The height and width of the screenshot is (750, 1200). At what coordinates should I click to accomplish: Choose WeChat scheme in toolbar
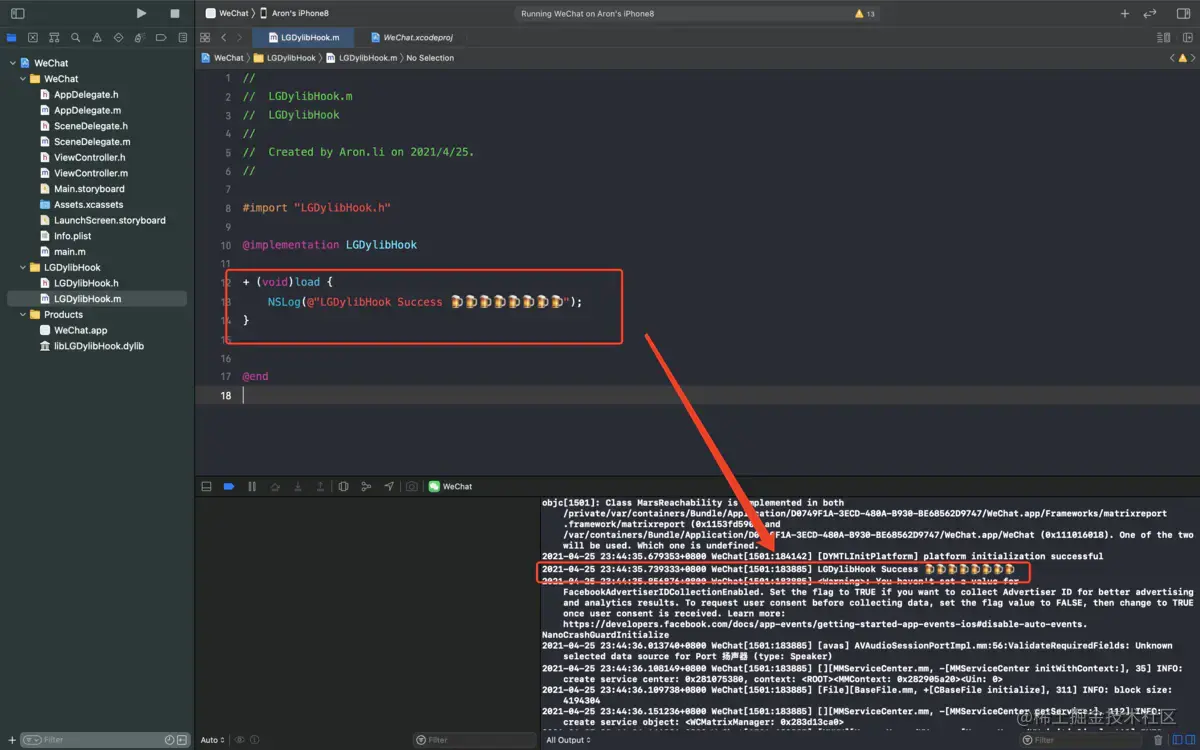pyautogui.click(x=227, y=13)
